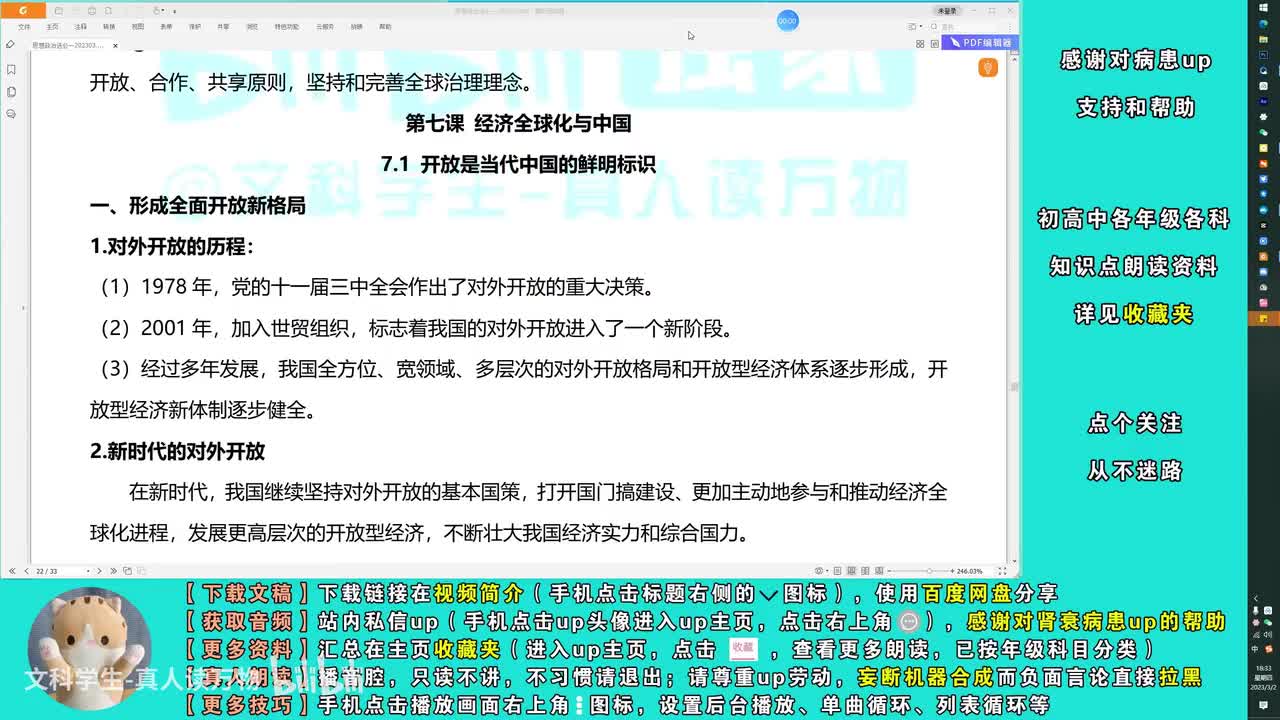1280x720 pixels.
Task: Open the 浏览 ribbon tab
Action: pos(252,27)
